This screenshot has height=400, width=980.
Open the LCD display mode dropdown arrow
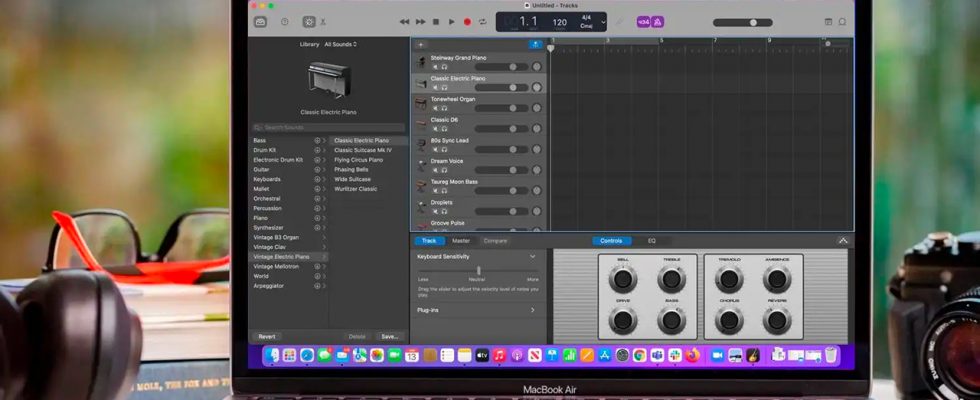pos(603,22)
